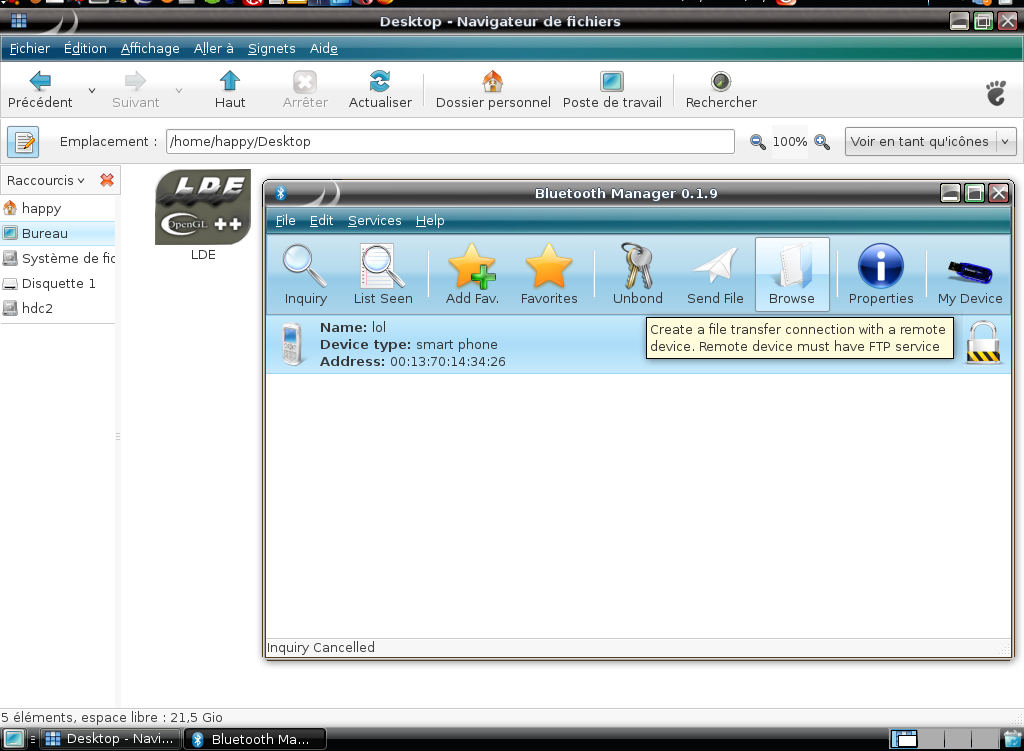Go up one folder with Haut
The image size is (1024, 751).
point(230,90)
